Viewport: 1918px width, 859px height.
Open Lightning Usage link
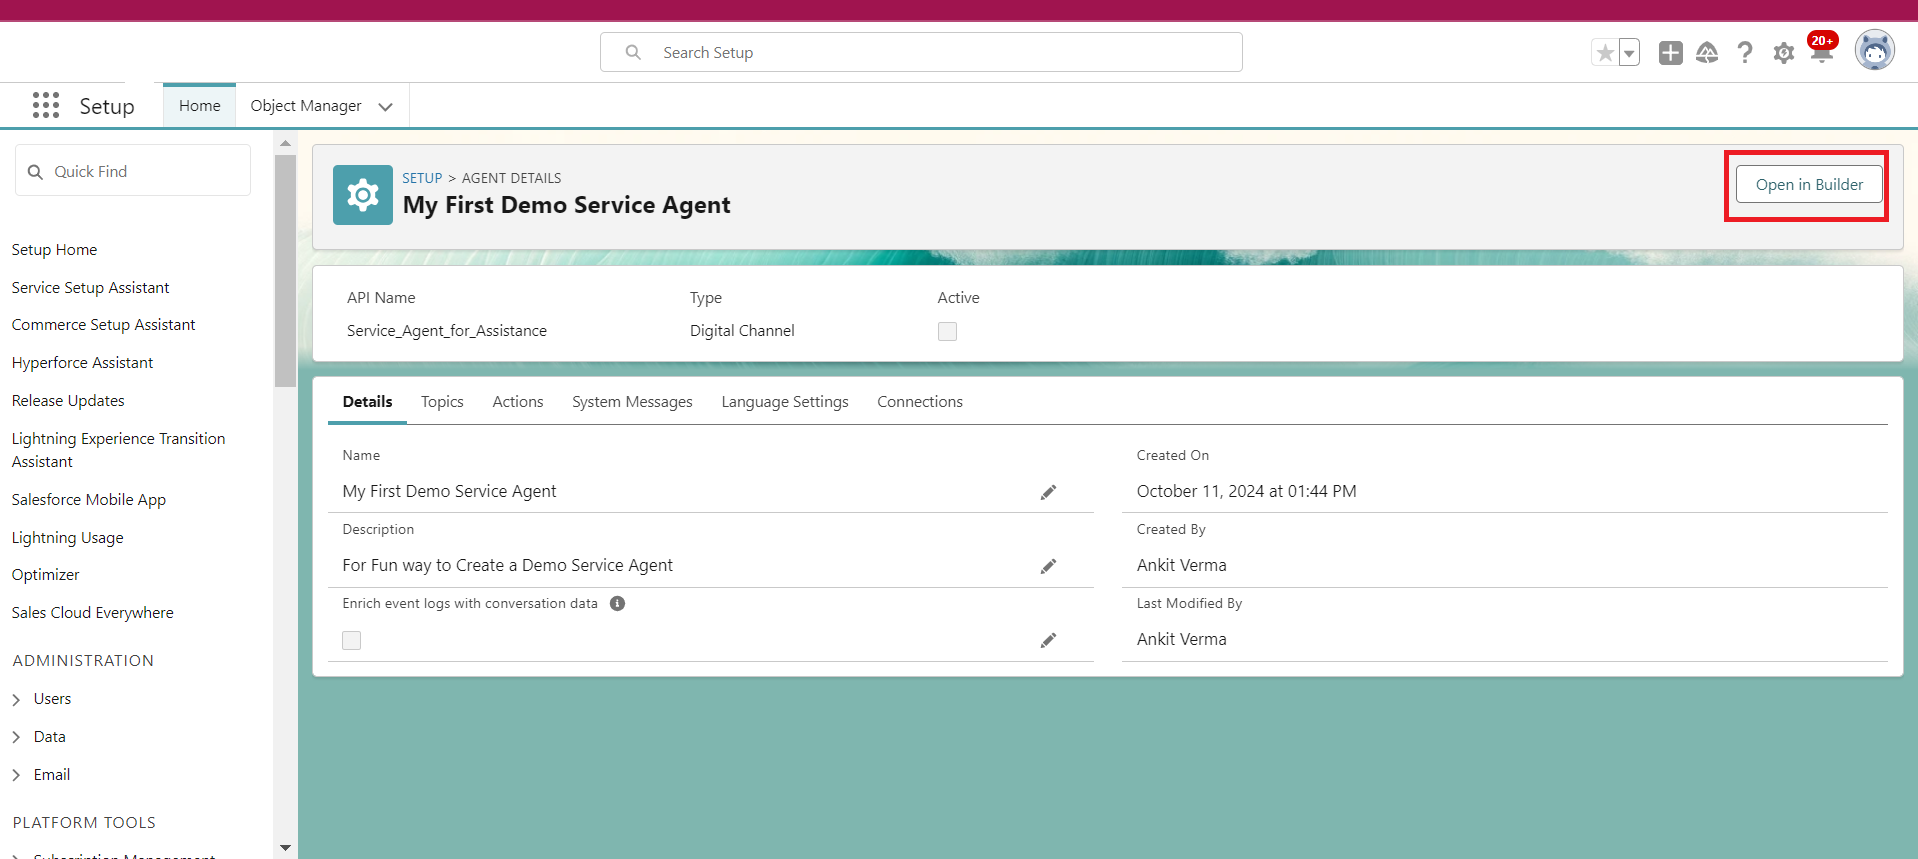[x=68, y=538]
